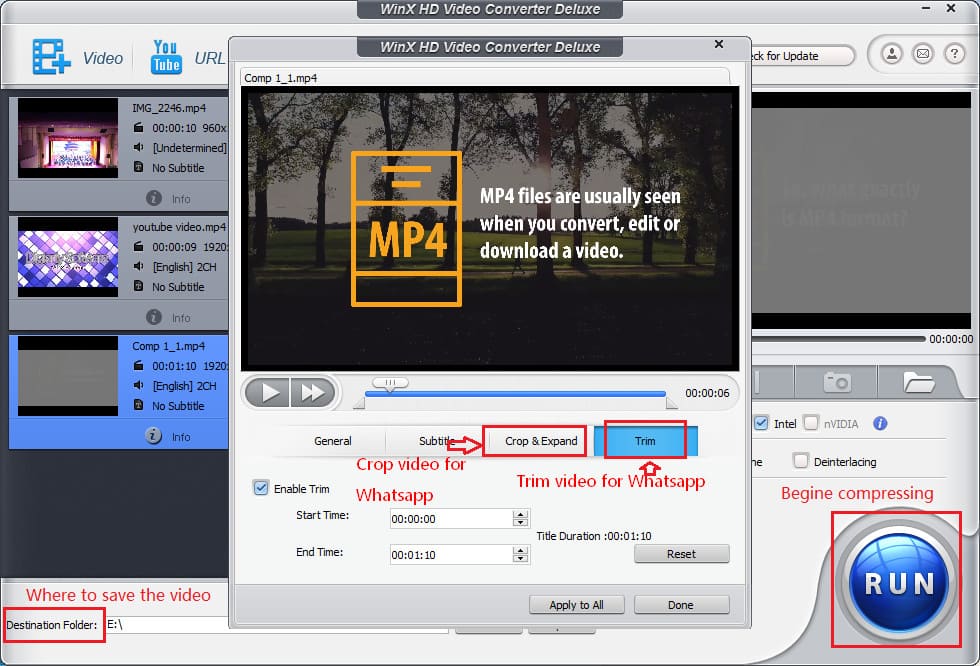Click the Done button
The height and width of the screenshot is (666, 980).
[681, 605]
